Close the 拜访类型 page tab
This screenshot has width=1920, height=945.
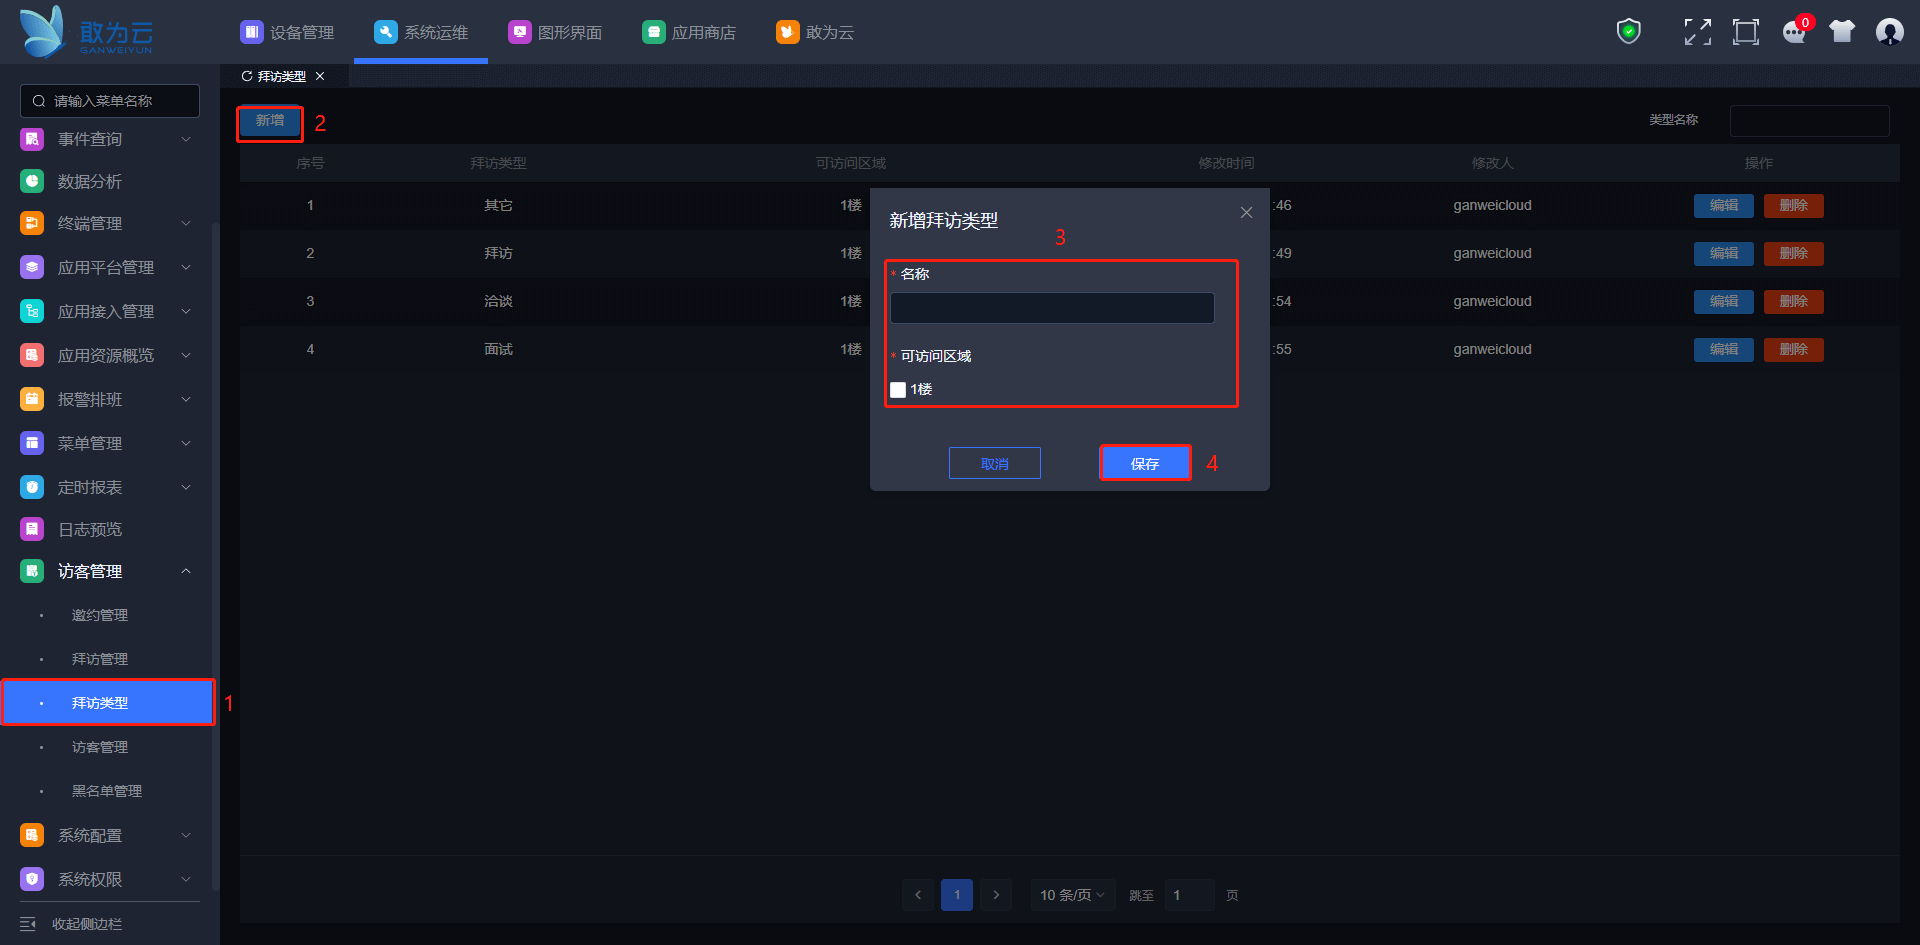[320, 76]
